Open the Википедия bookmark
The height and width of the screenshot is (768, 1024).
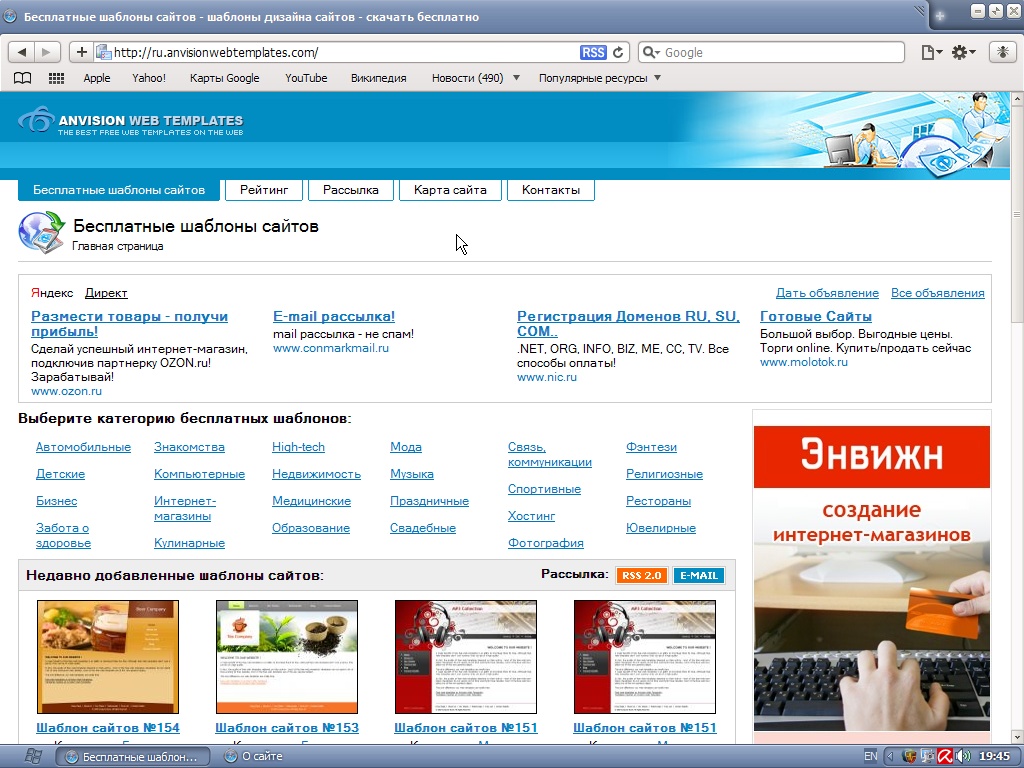[x=379, y=78]
